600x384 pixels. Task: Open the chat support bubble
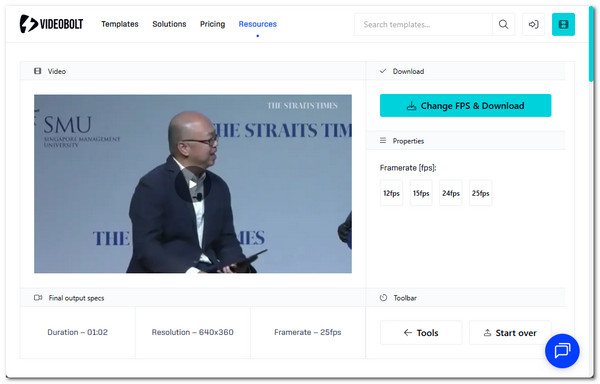tap(562, 351)
